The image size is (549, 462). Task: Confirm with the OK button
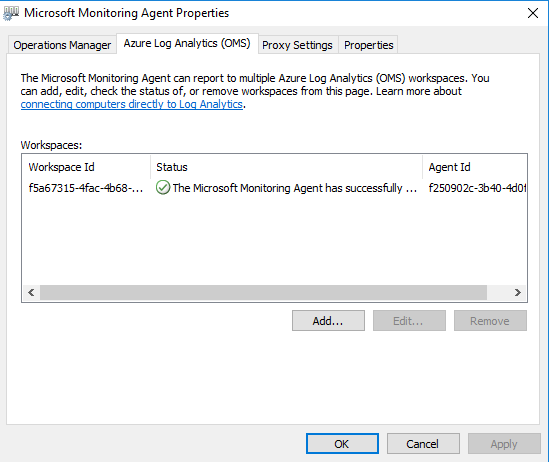click(342, 444)
